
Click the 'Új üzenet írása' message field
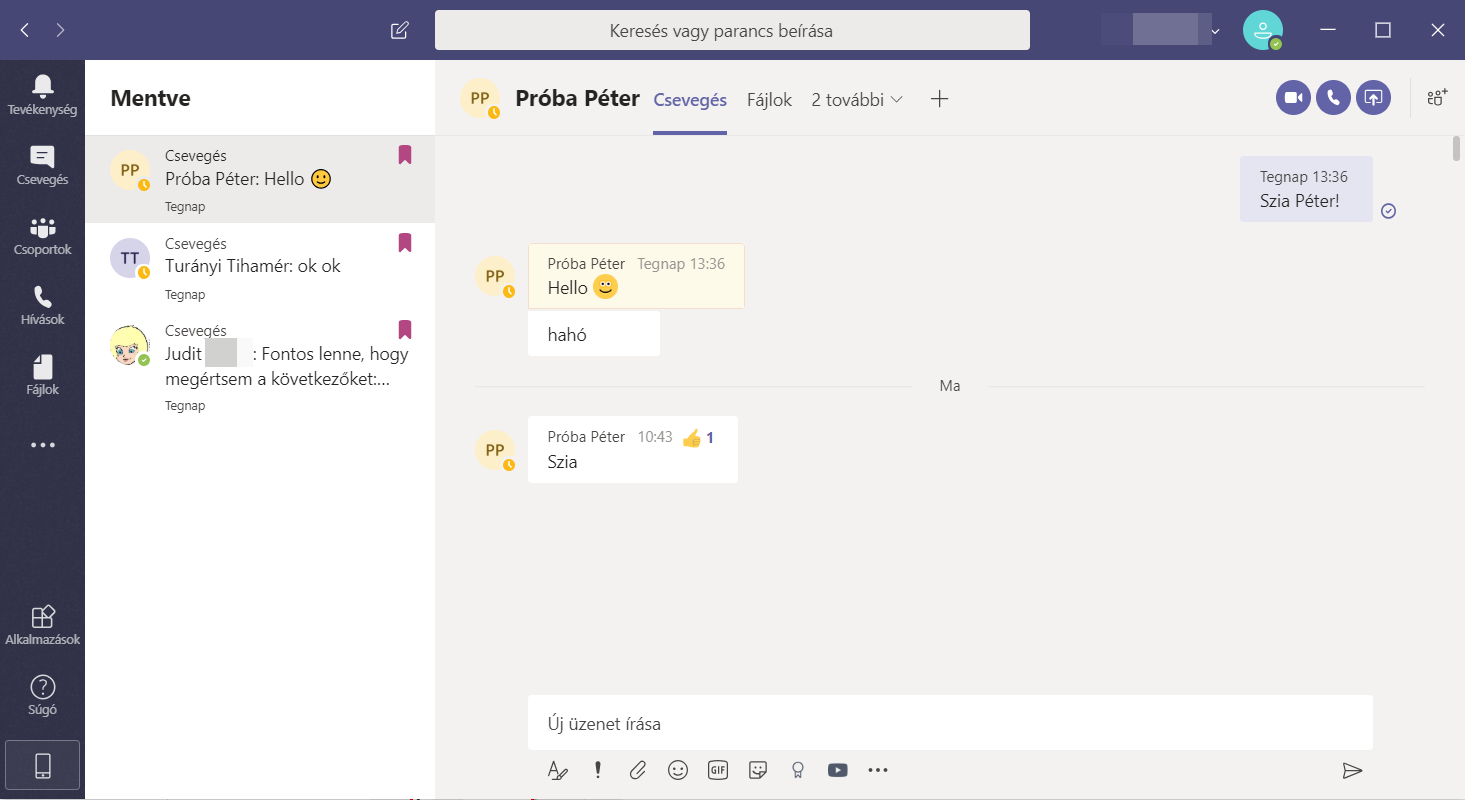point(949,723)
